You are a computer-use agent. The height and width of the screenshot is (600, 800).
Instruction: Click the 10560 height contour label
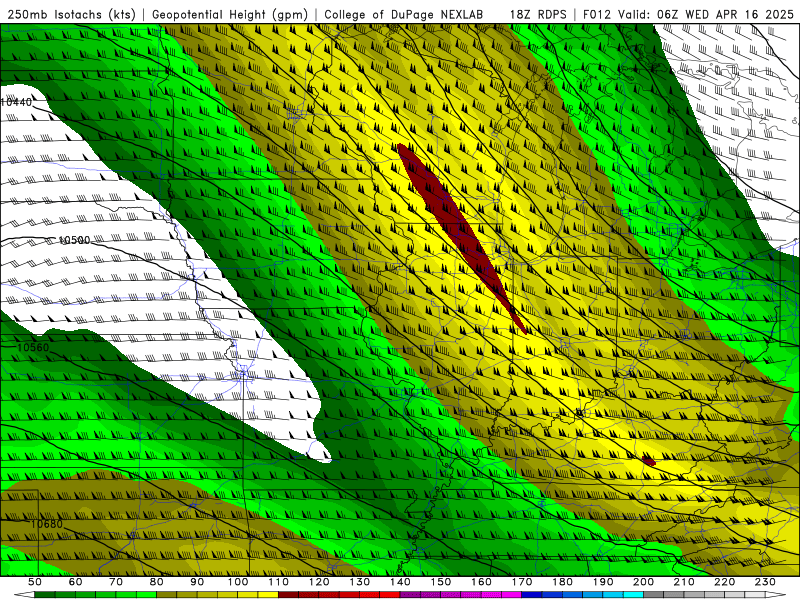point(33,347)
